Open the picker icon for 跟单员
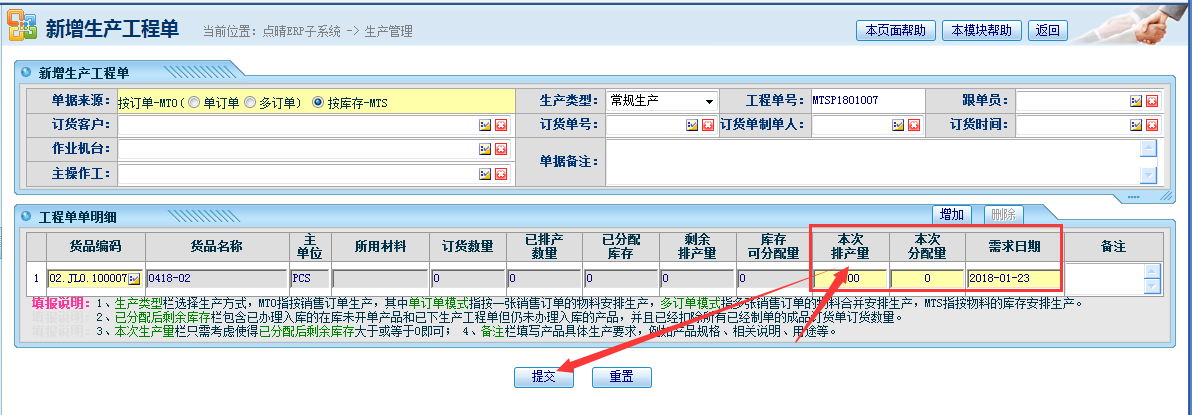The height and width of the screenshot is (415, 1192). pyautogui.click(x=1136, y=101)
